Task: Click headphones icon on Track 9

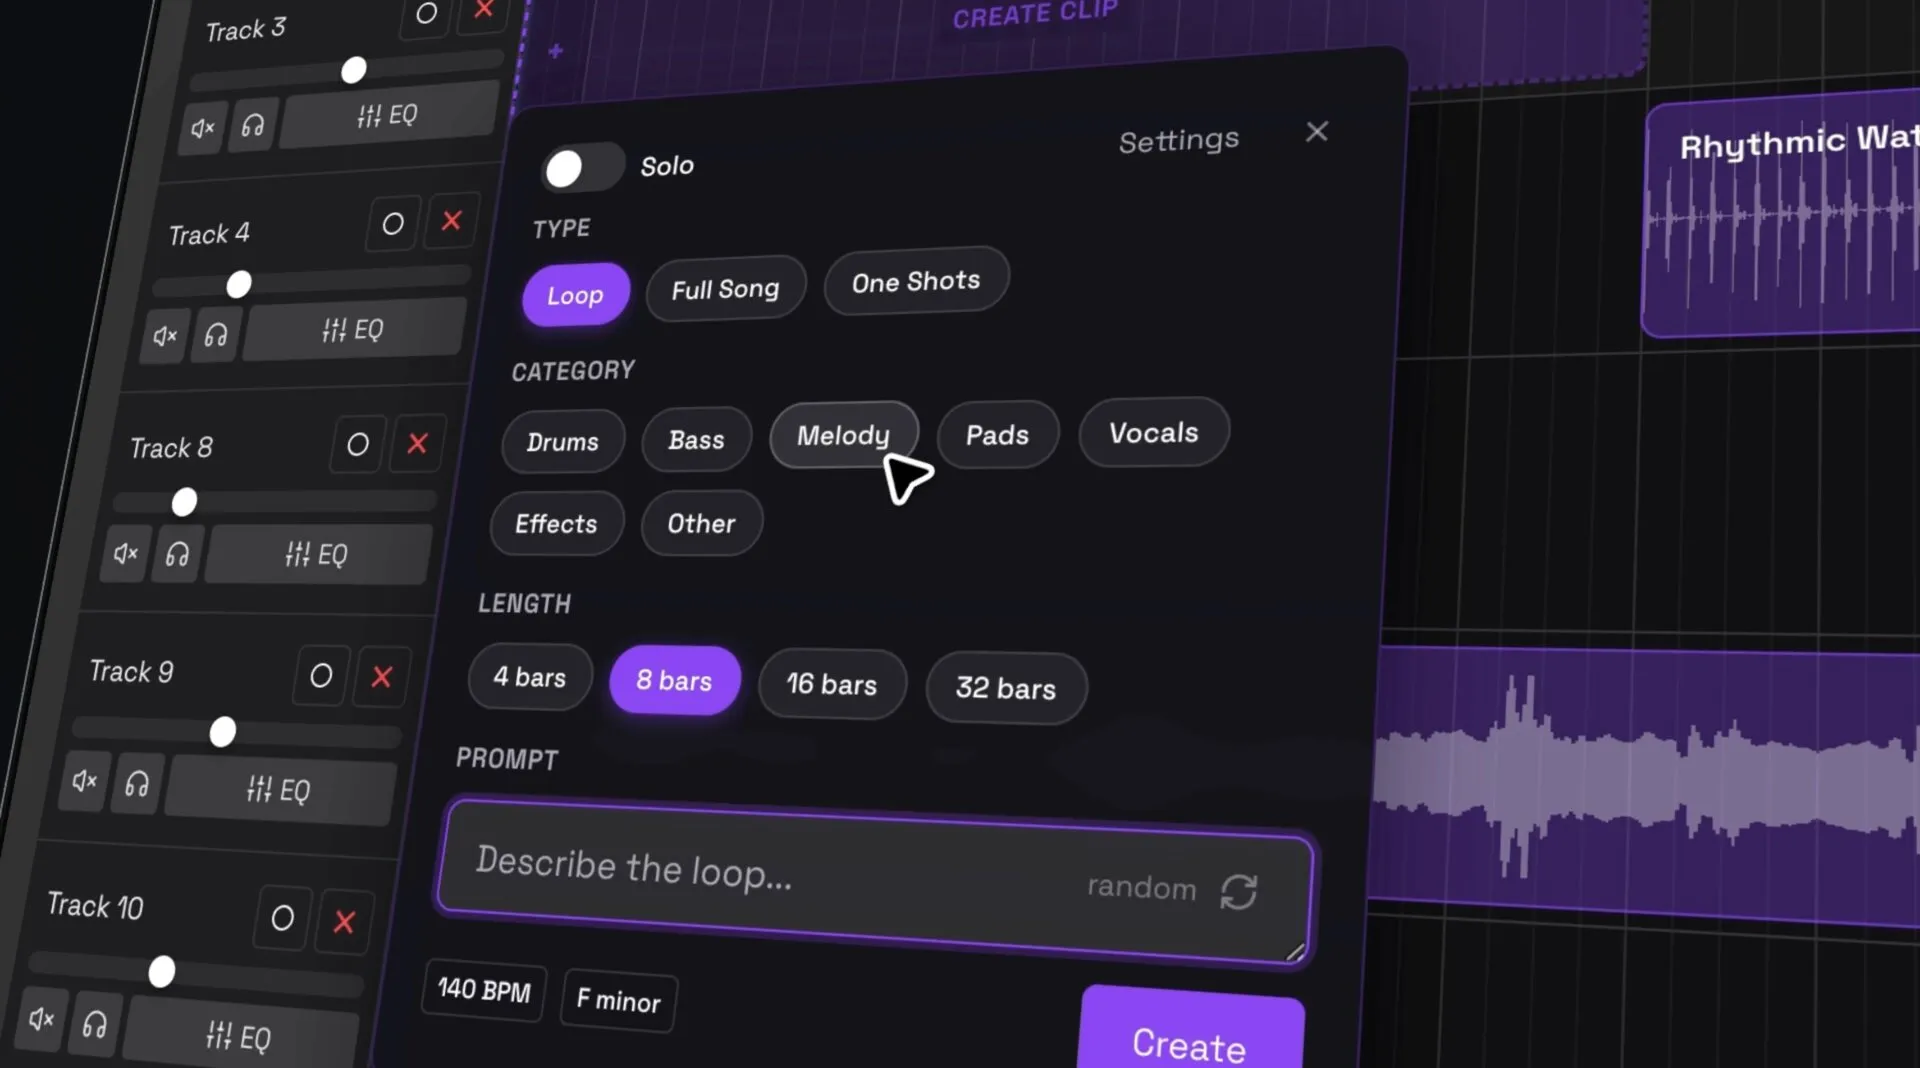Action: (137, 784)
